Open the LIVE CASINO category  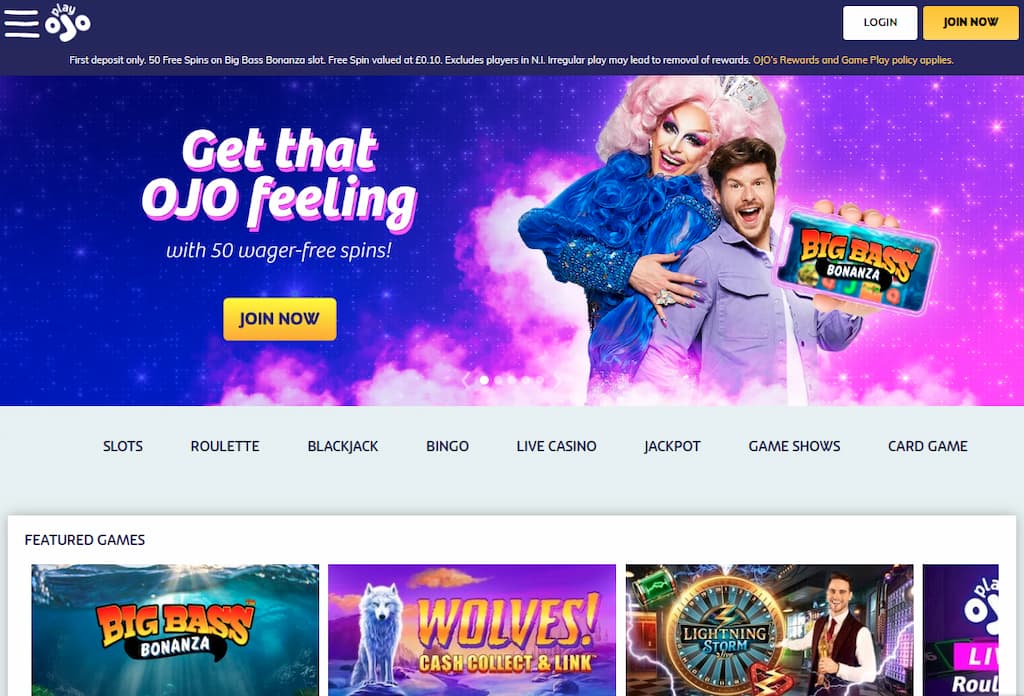point(556,446)
